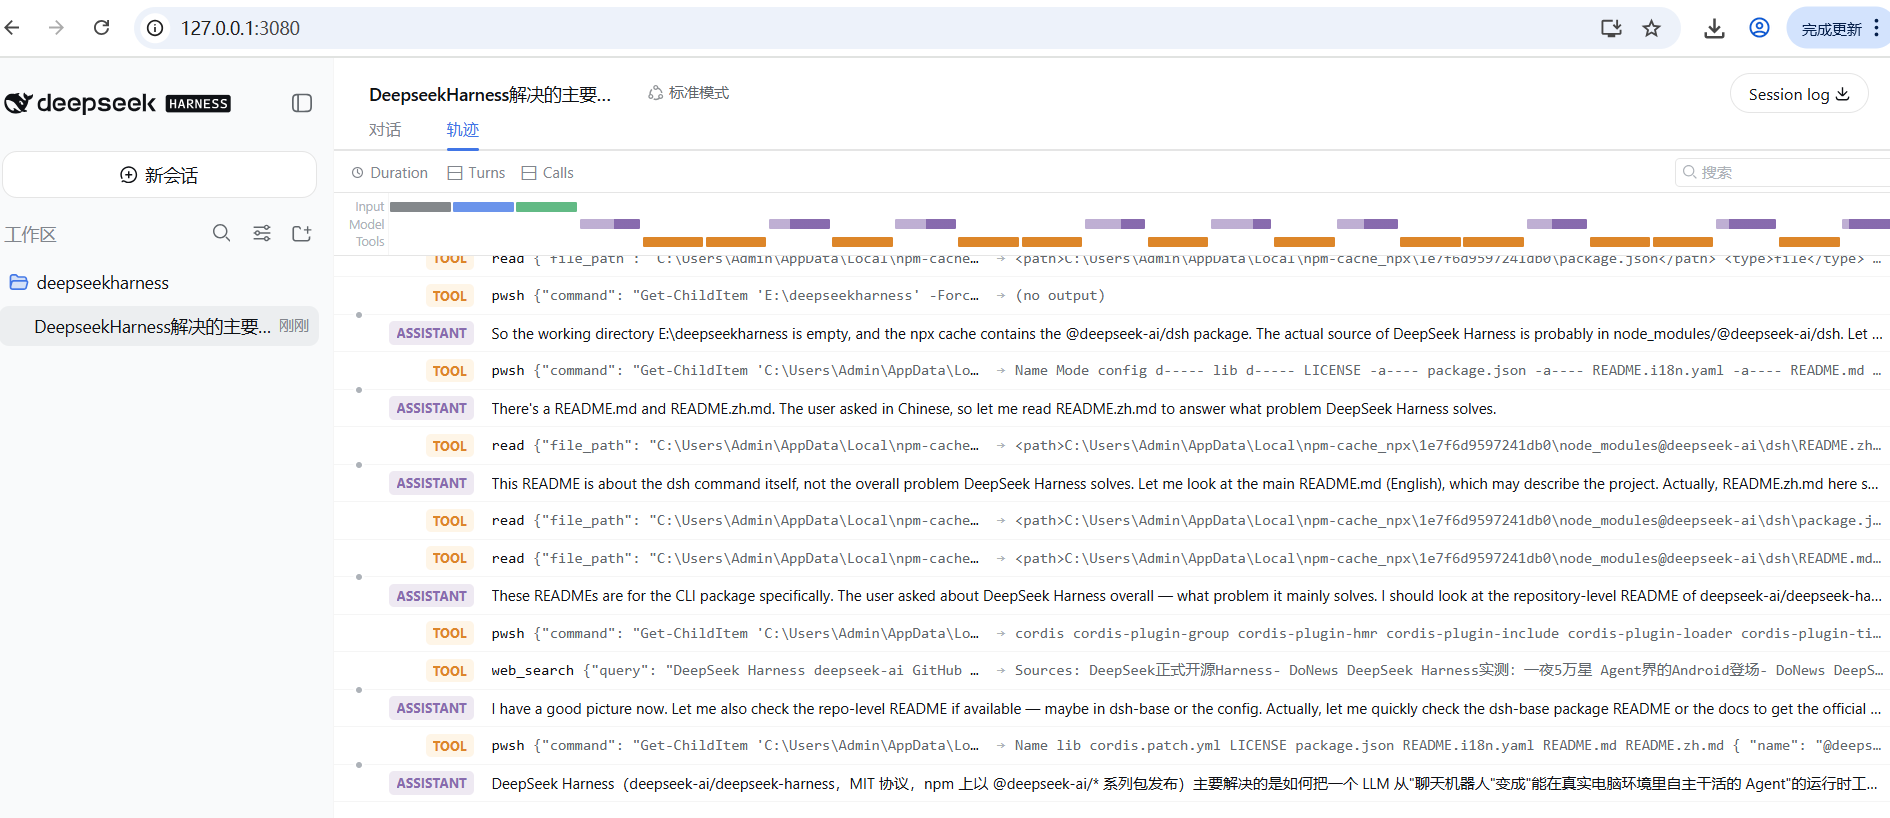Go back using the browser back arrow
Viewport: 1890px width, 818px height.
(x=12, y=28)
